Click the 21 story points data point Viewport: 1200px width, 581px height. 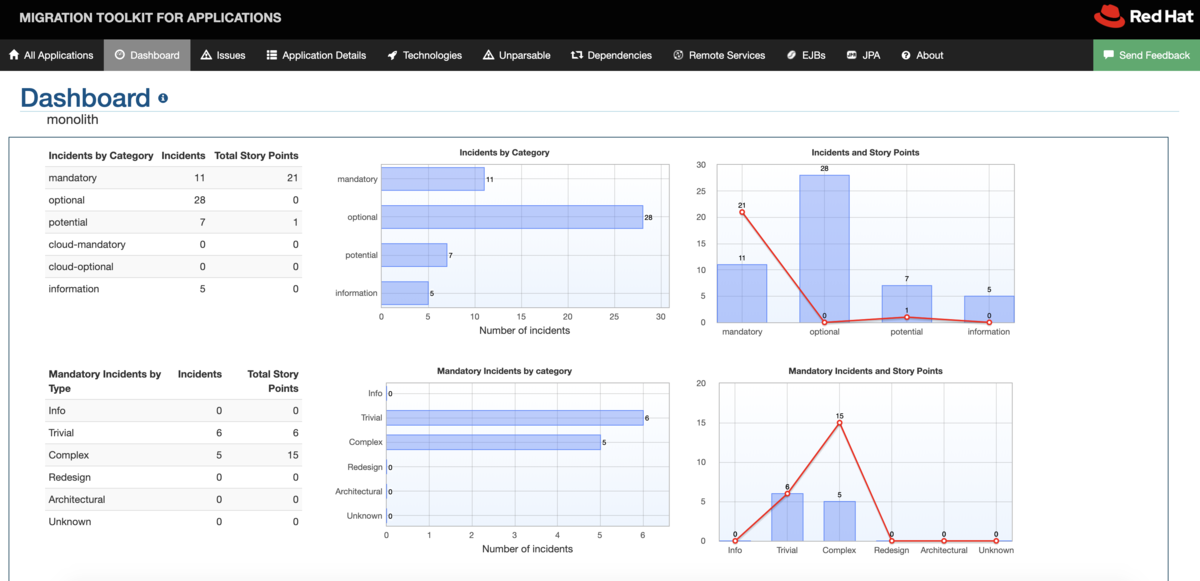pyautogui.click(x=742, y=211)
